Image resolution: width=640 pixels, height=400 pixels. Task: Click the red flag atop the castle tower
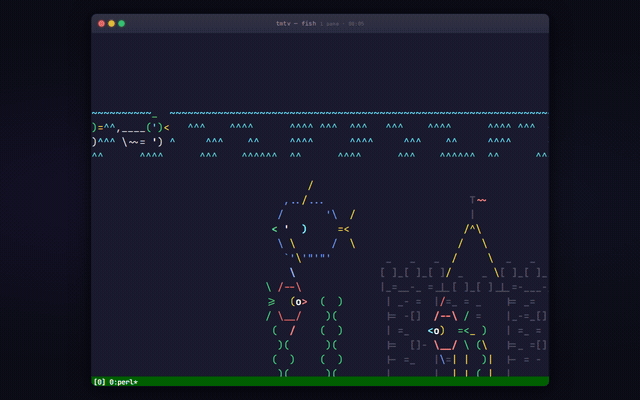pos(481,200)
